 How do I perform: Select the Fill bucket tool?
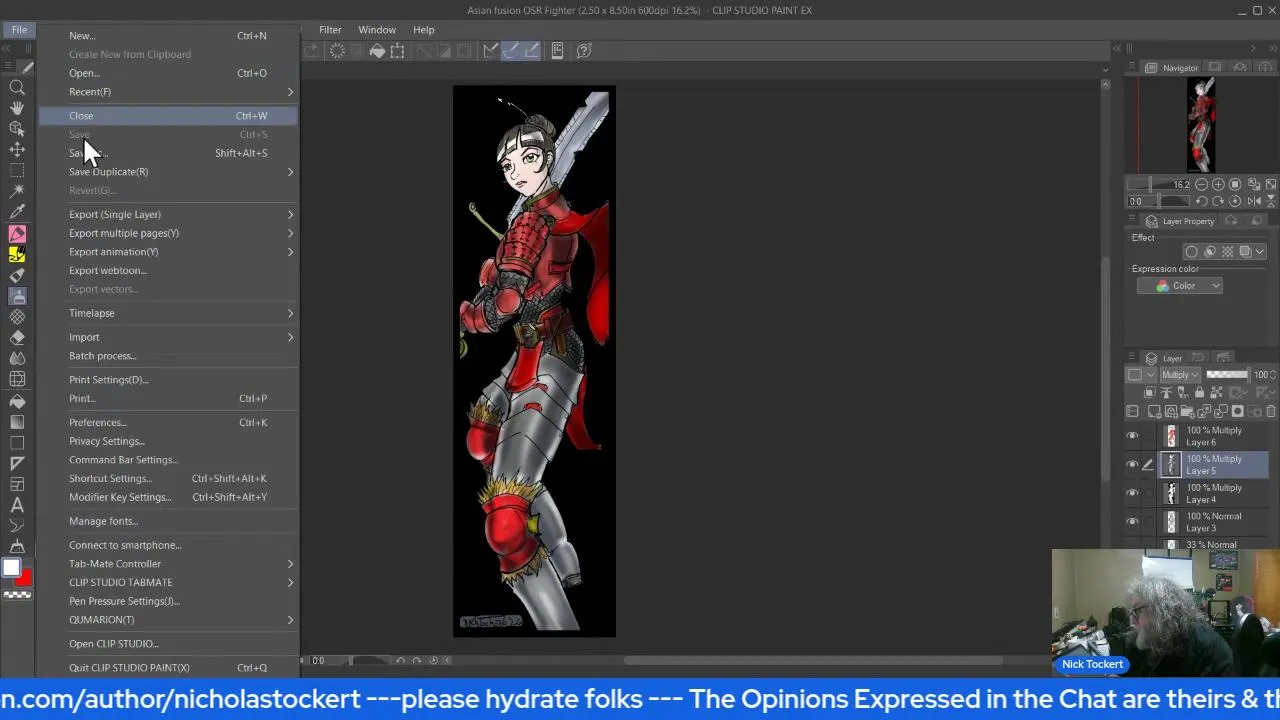pos(17,400)
